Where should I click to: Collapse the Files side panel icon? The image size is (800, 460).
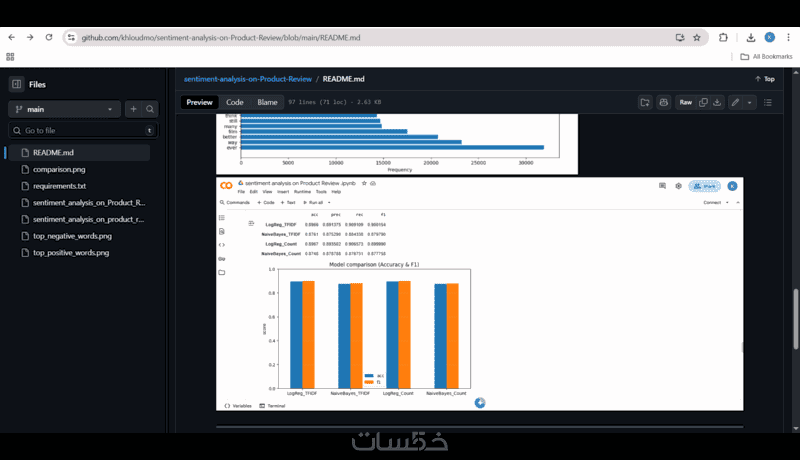[16, 84]
